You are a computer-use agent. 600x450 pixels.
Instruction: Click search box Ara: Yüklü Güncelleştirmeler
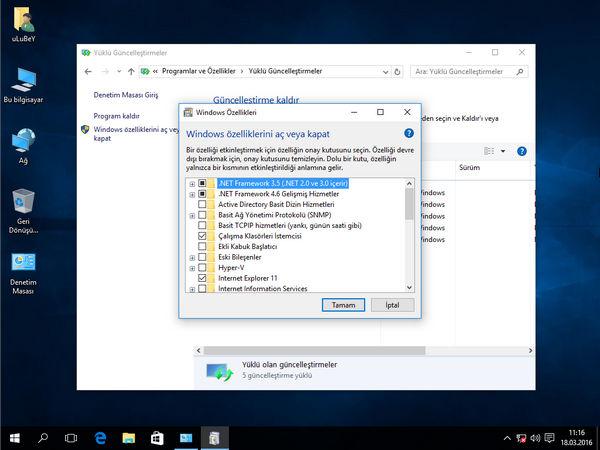469,72
